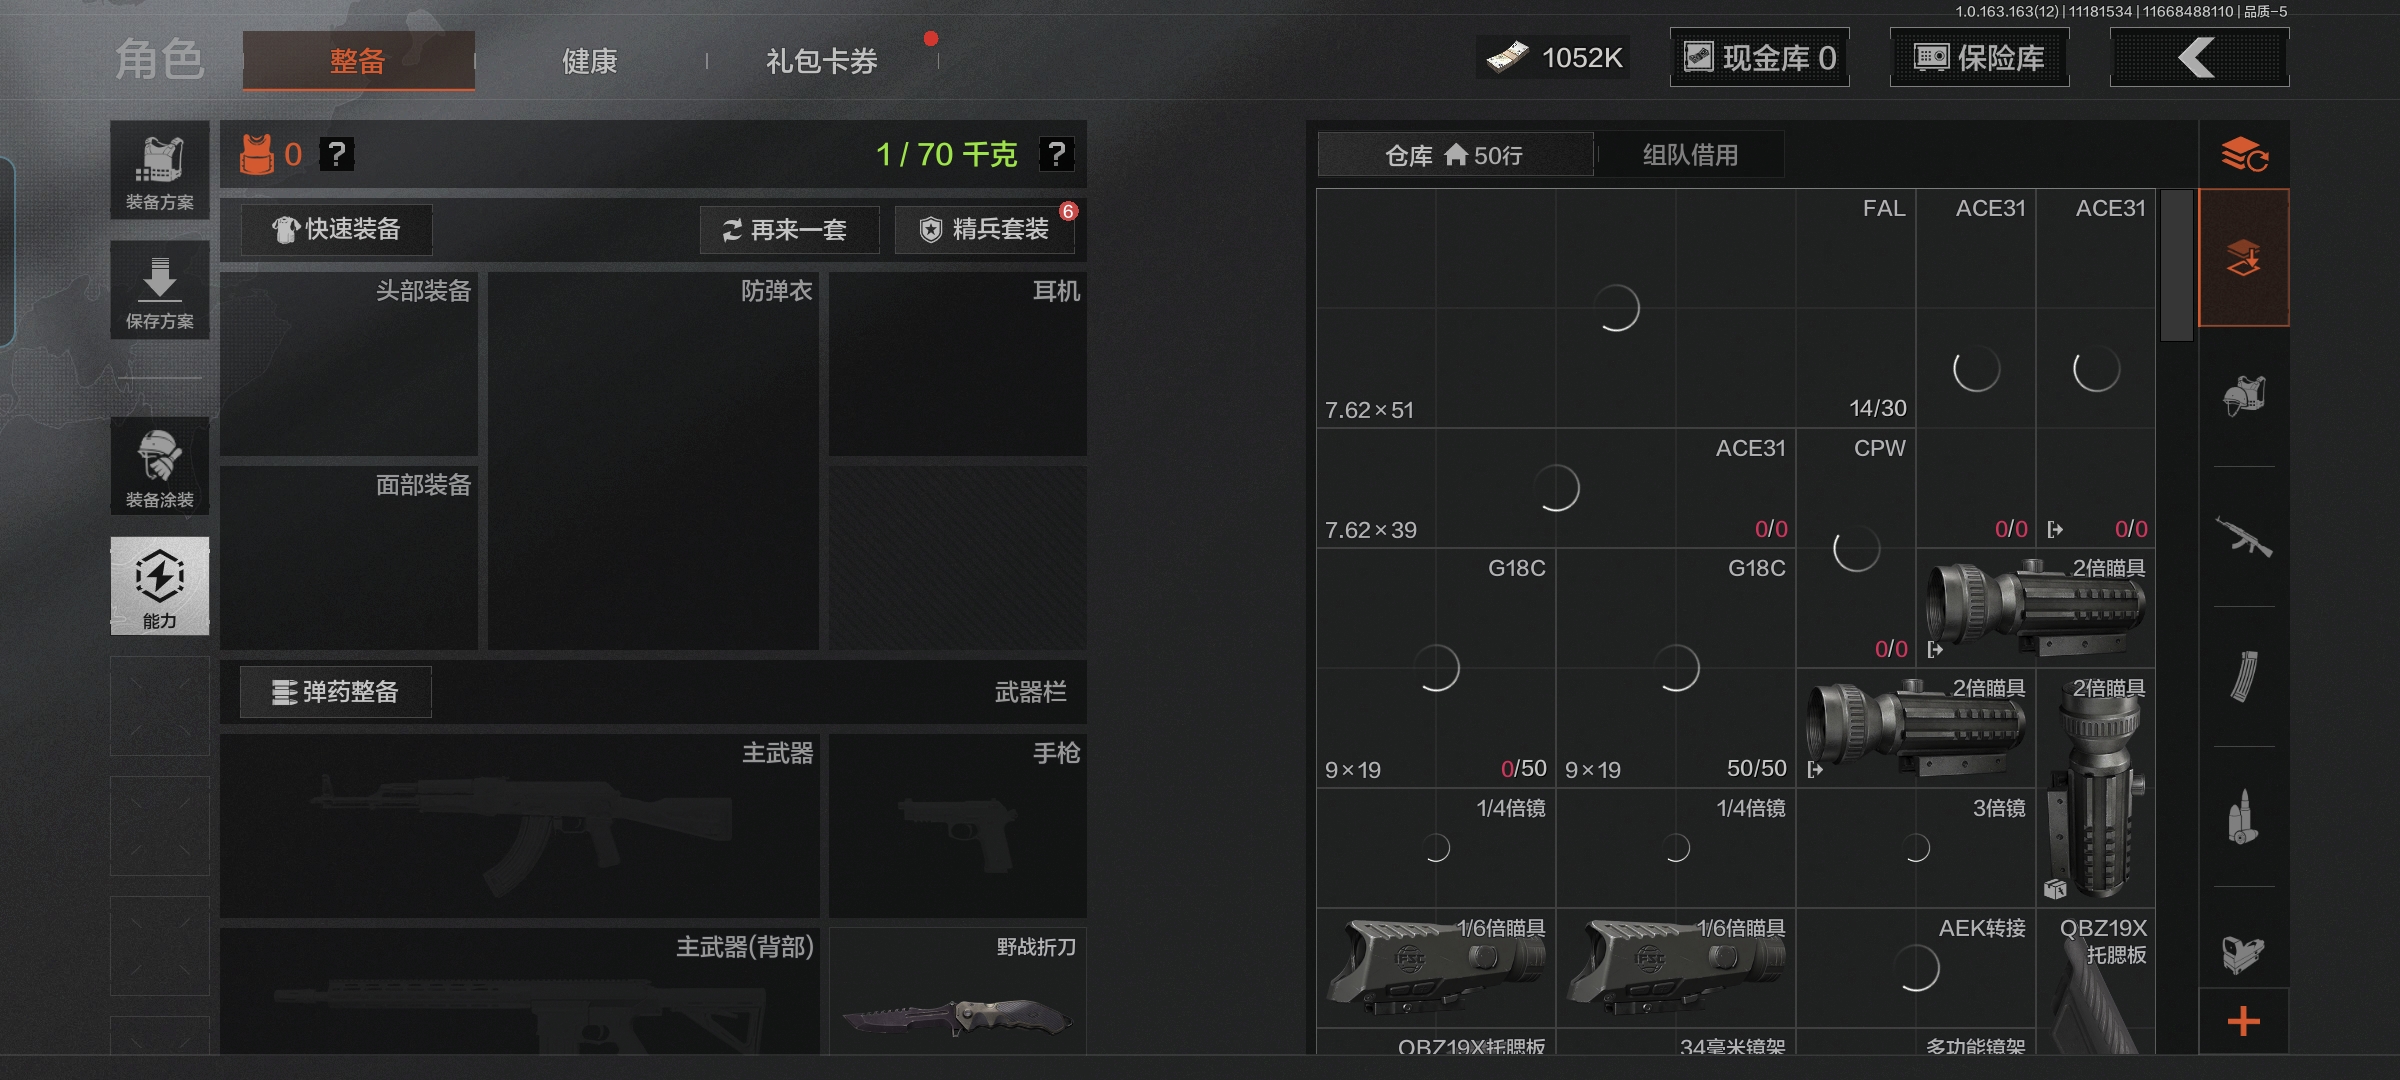Click the orange sort and refresh storage icon
The image size is (2400, 1080).
pyautogui.click(x=2244, y=154)
